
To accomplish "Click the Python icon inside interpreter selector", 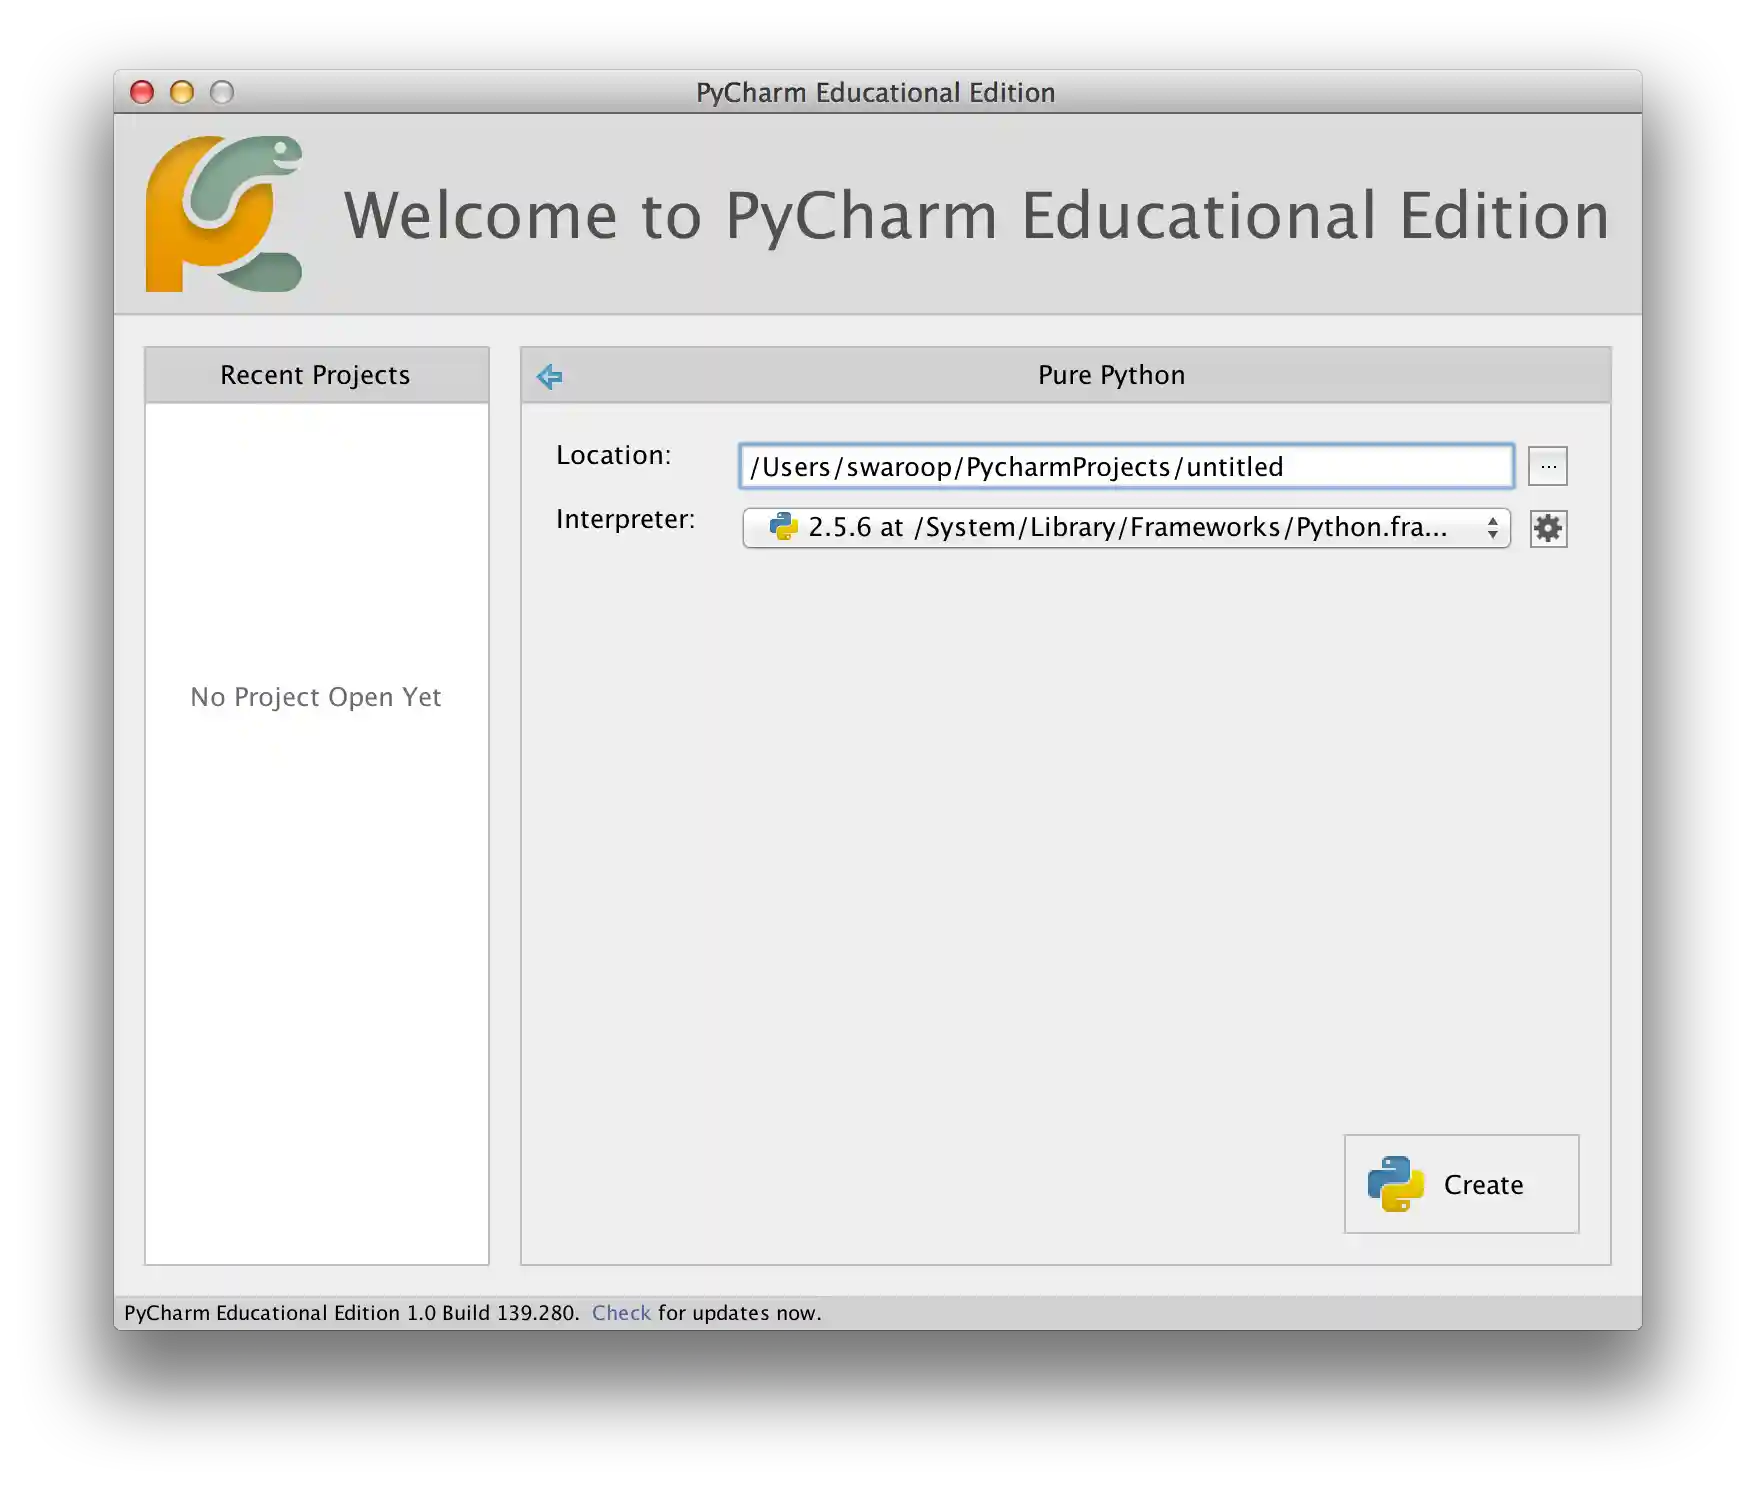I will pyautogui.click(x=783, y=528).
